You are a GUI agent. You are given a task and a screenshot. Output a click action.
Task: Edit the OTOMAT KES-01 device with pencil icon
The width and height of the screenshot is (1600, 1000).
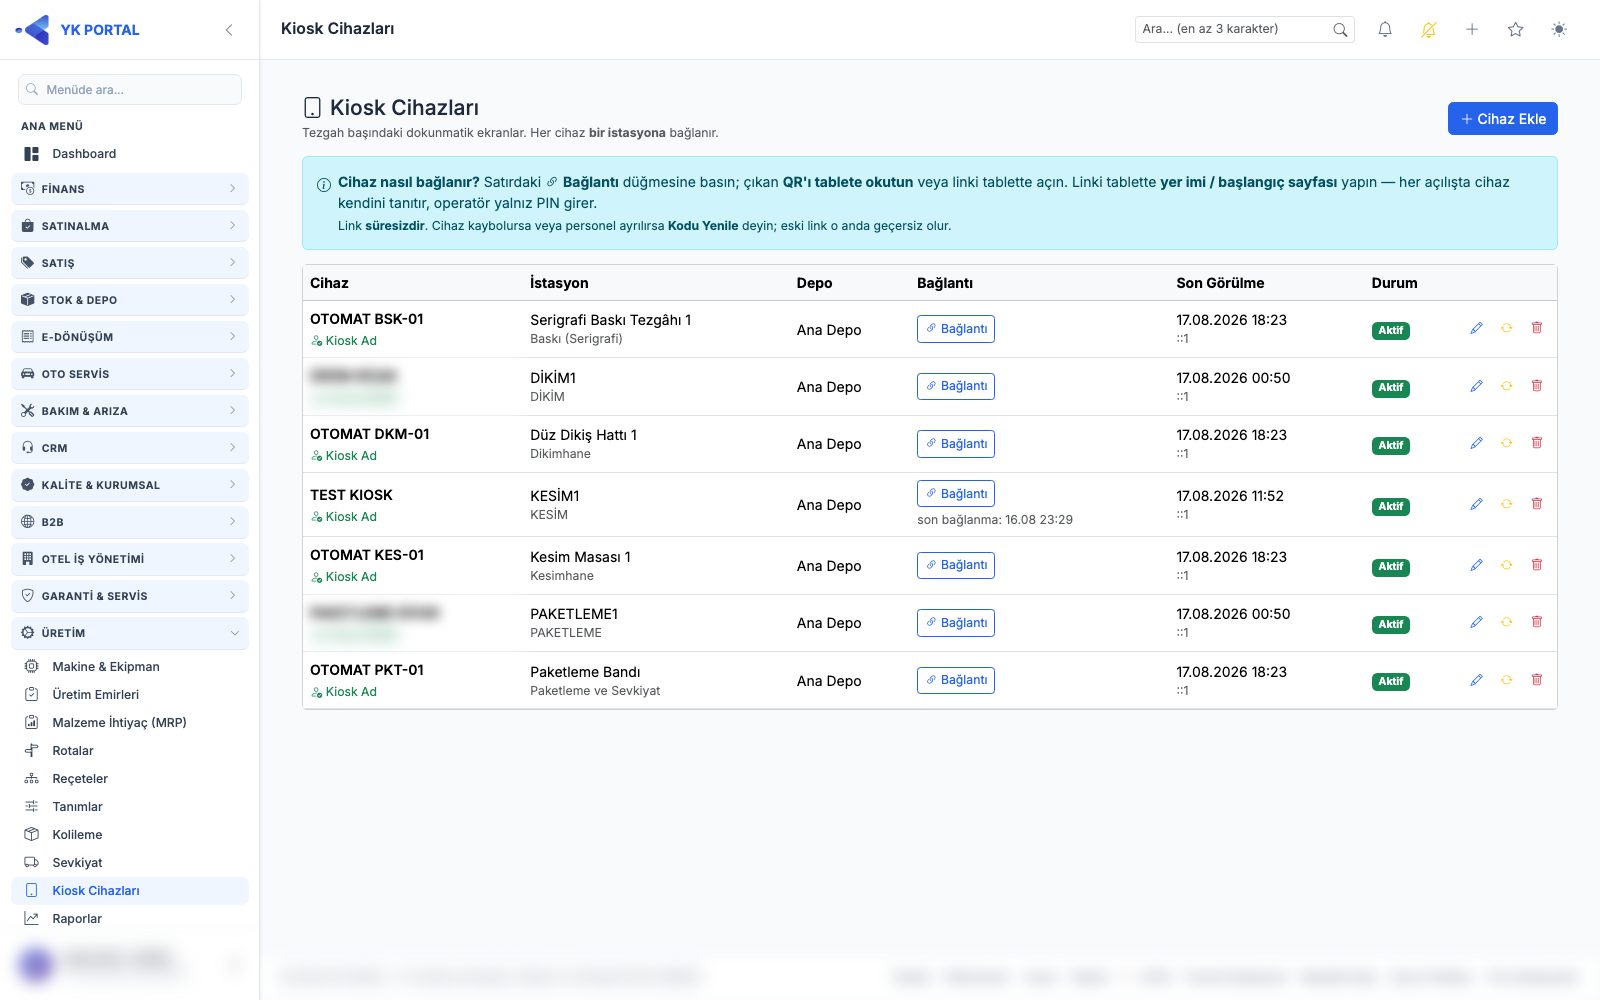pos(1476,565)
